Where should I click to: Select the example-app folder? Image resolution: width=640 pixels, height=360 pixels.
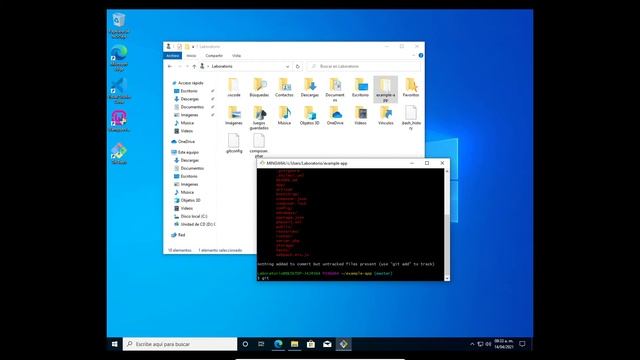pos(386,89)
